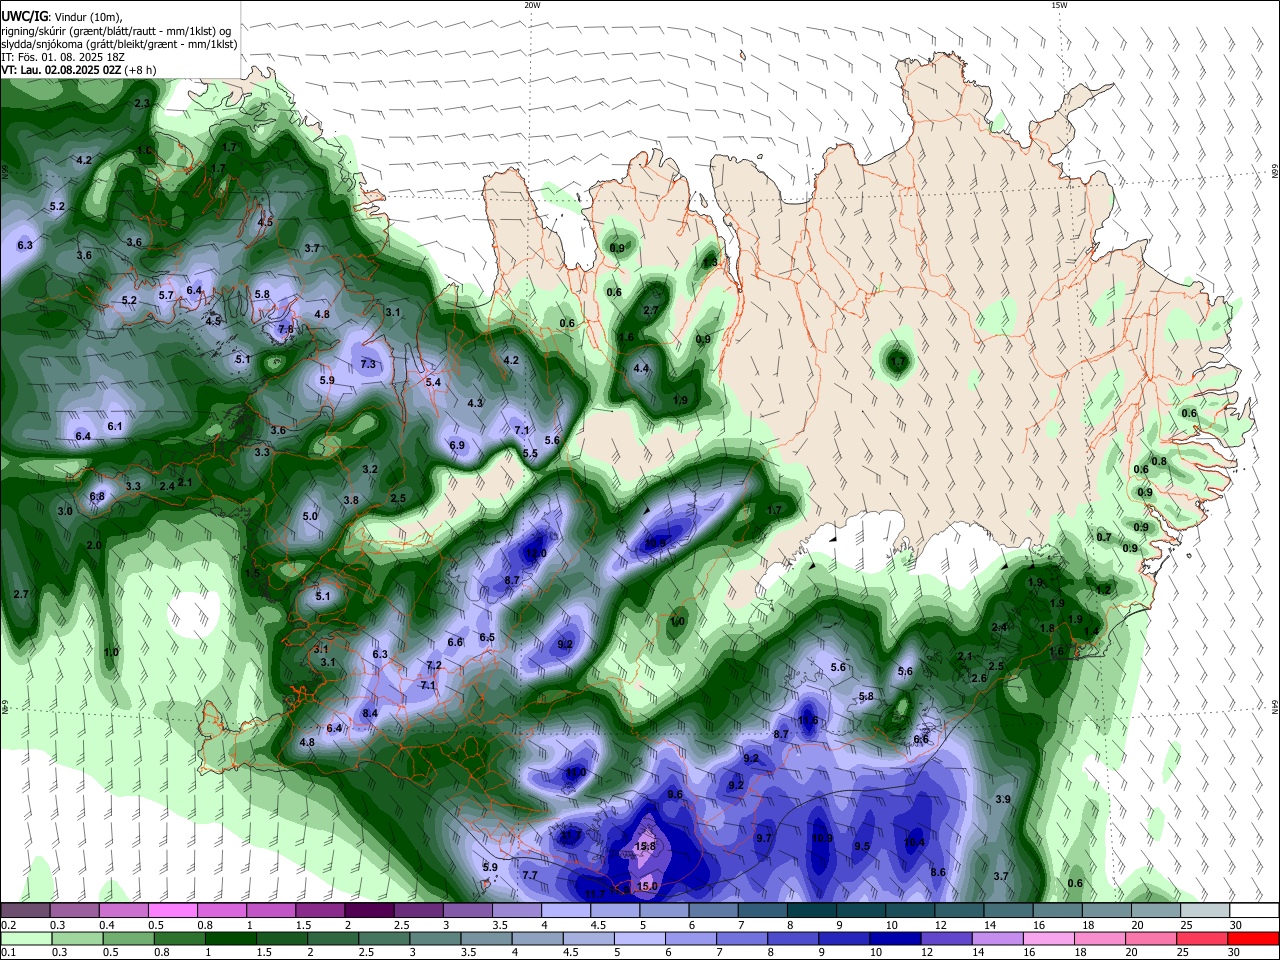1280x960 pixels.
Task: Click the 15W longitude label
Action: (1059, 5)
